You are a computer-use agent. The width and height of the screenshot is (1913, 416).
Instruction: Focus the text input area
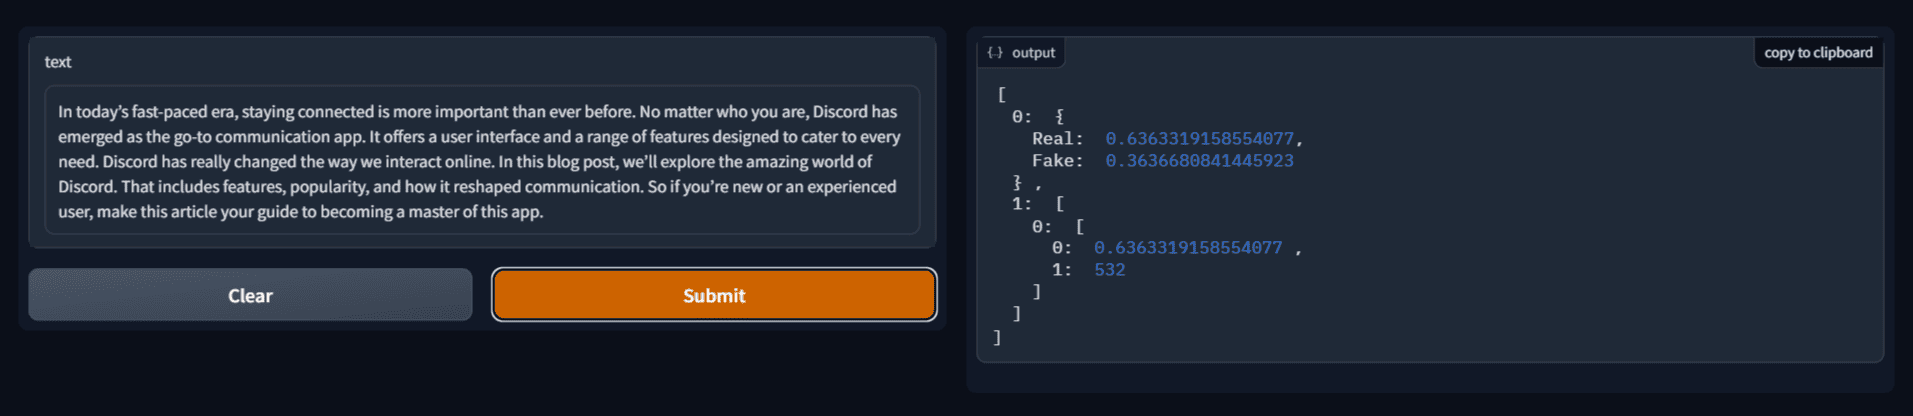(482, 161)
